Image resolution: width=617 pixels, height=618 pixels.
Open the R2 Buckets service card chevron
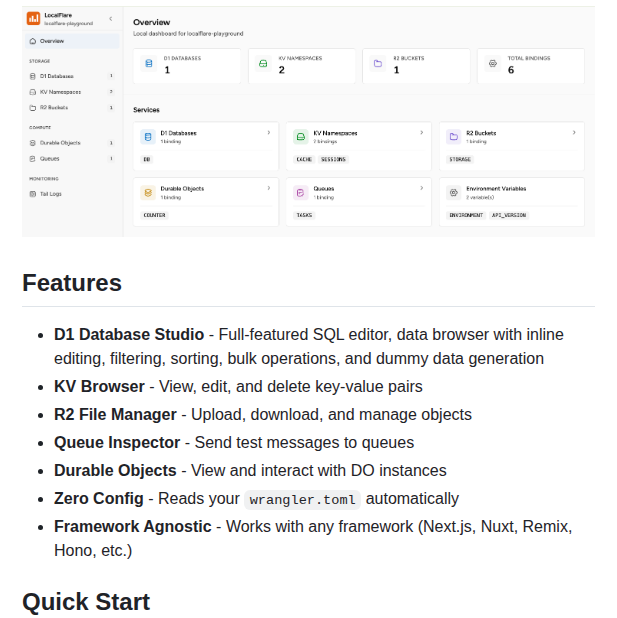[574, 133]
